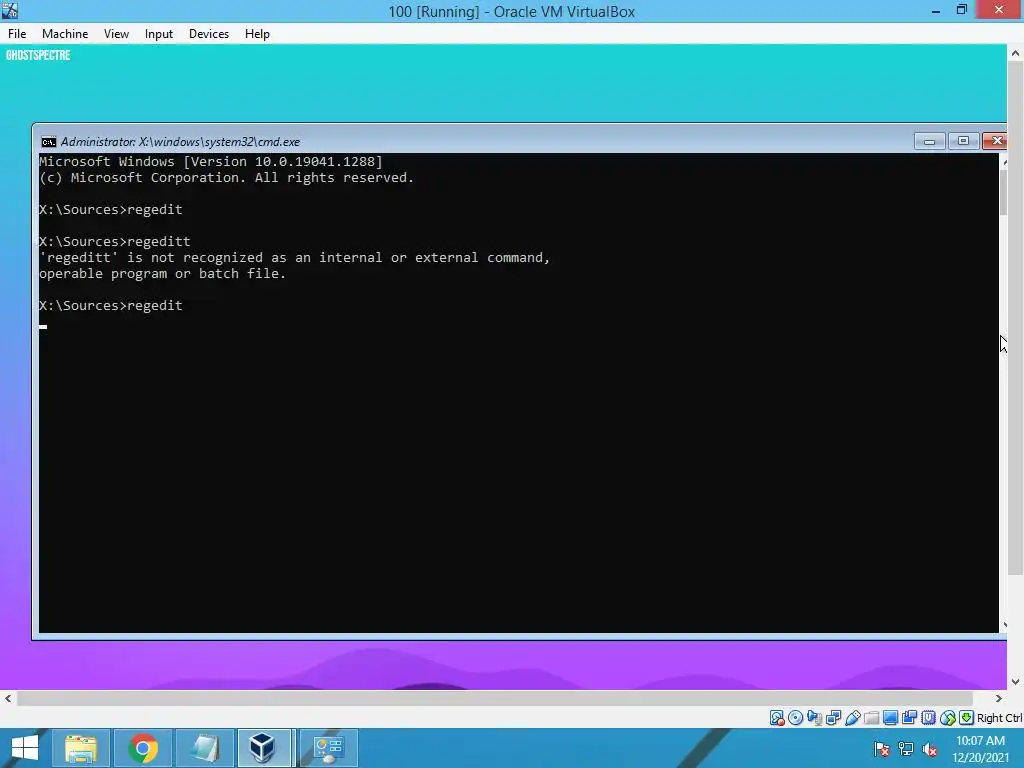Close the VirtualBox window
This screenshot has width=1024, height=768.
999,10
